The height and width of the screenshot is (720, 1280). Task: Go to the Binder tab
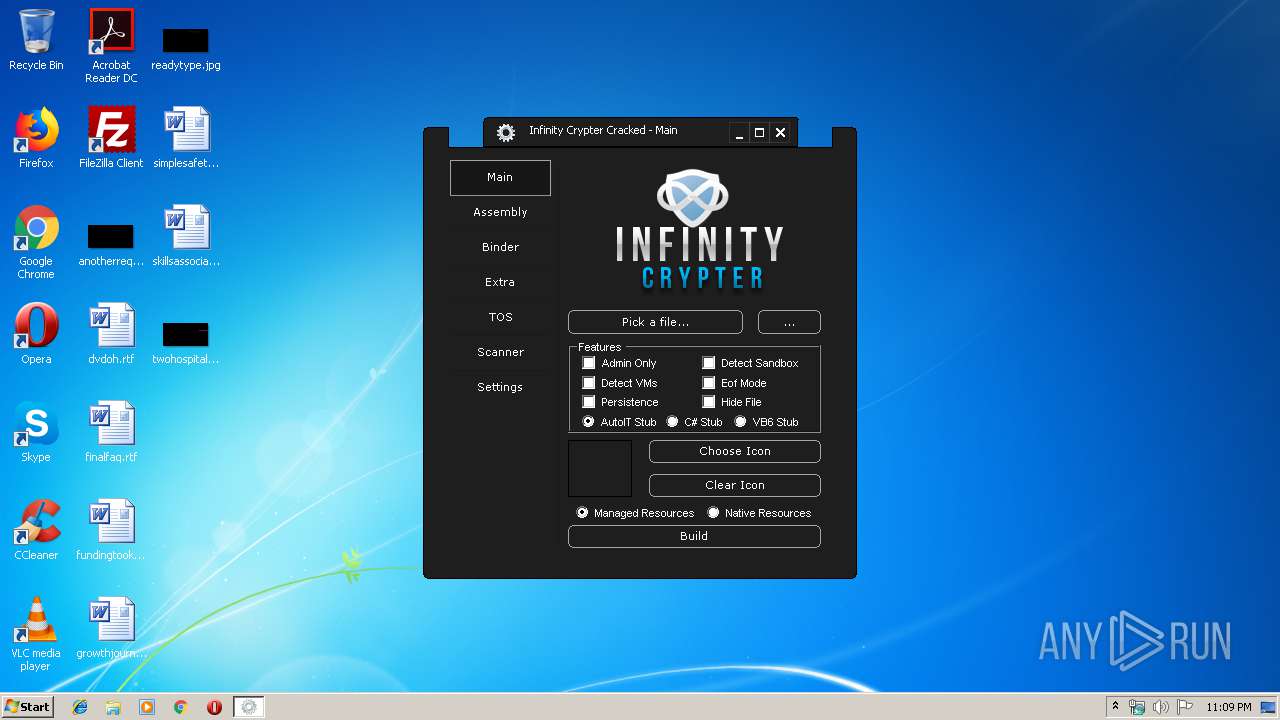coord(500,247)
